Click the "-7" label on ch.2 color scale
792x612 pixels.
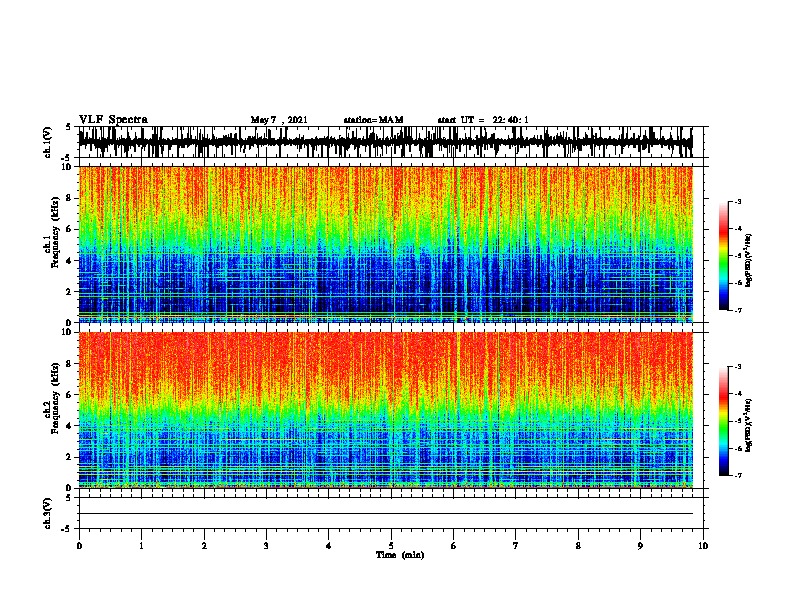pos(737,476)
